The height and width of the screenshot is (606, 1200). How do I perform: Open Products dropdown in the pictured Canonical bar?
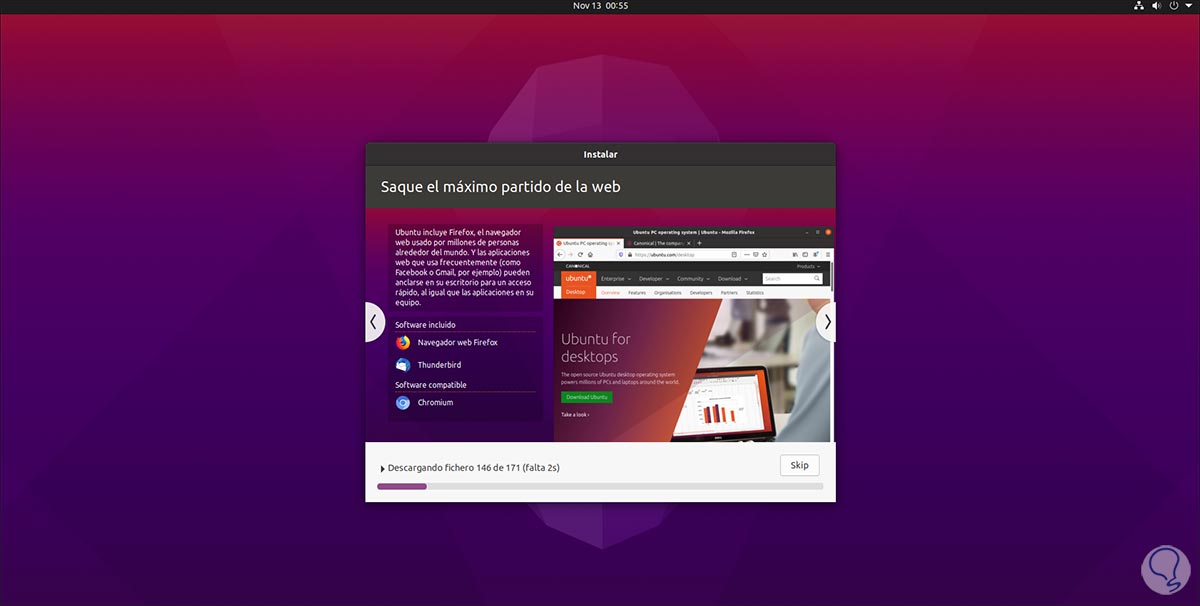click(808, 266)
